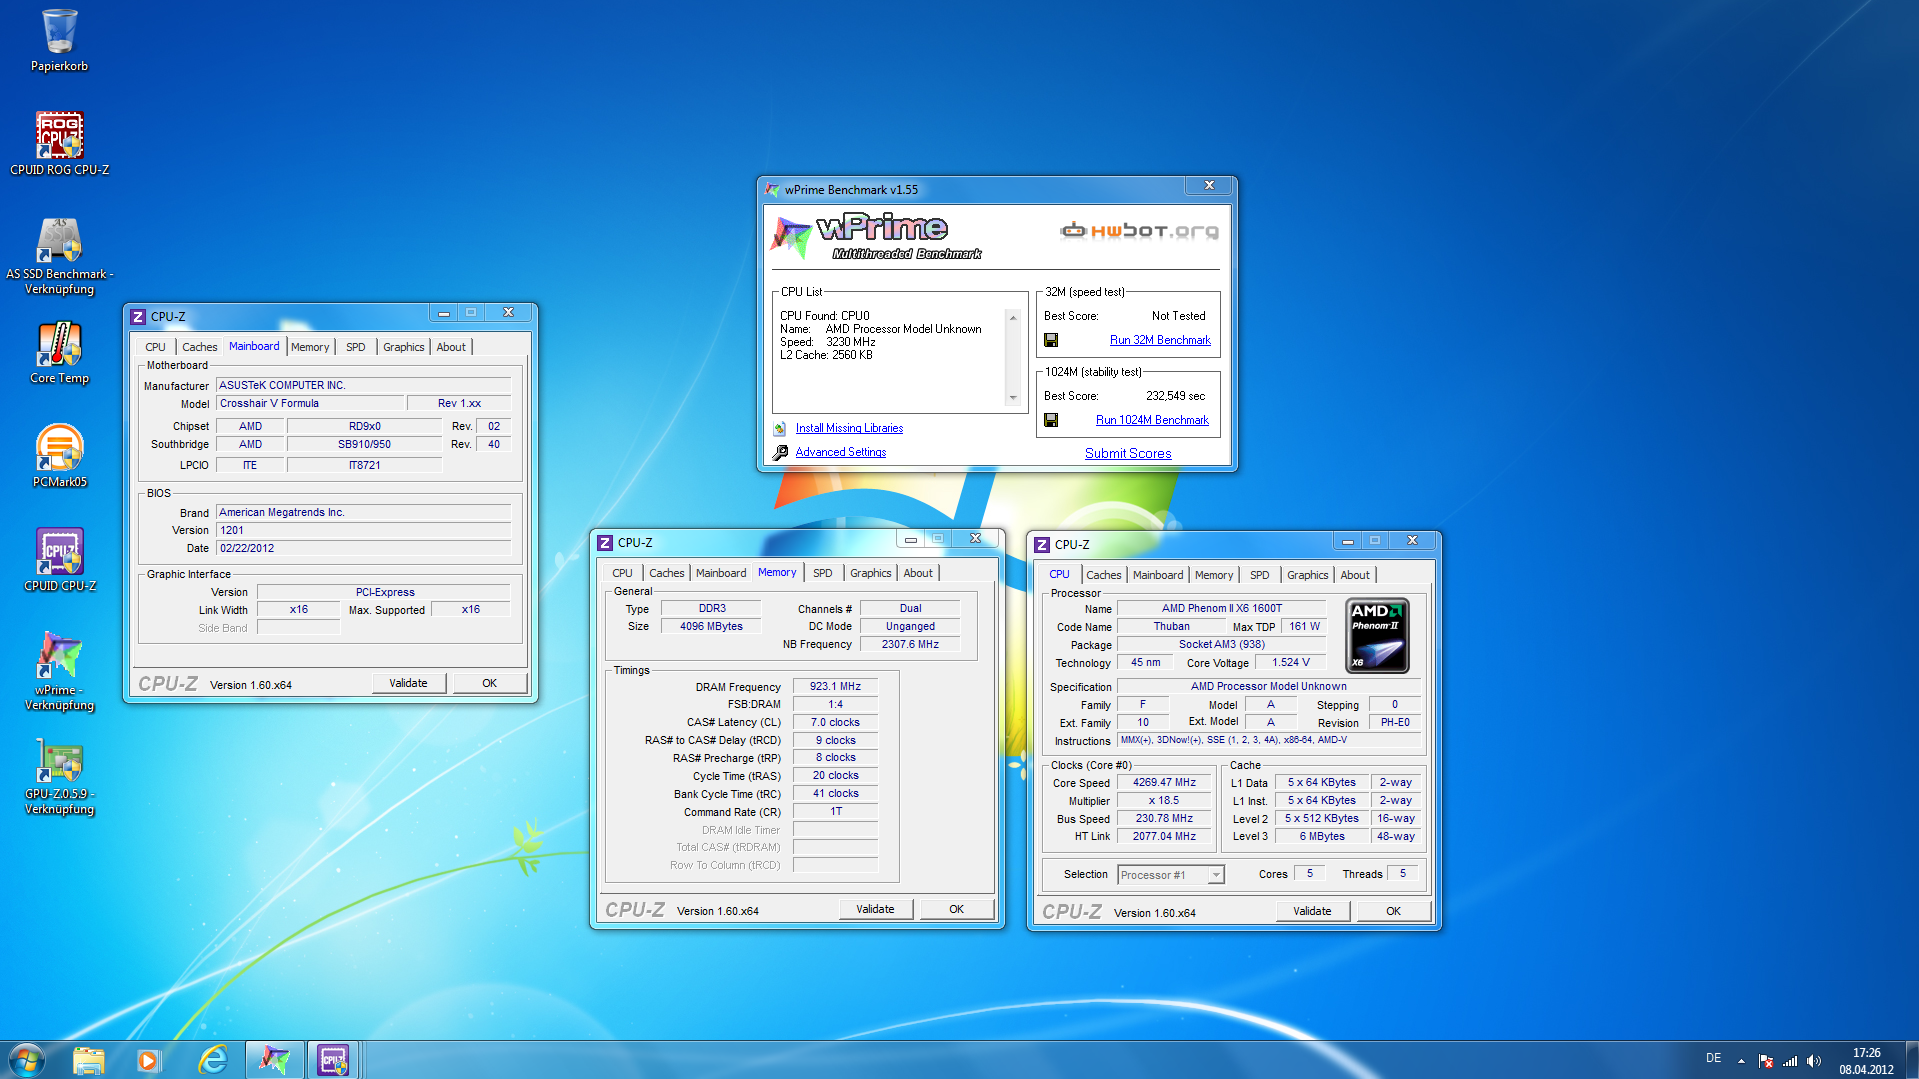The width and height of the screenshot is (1919, 1079).
Task: Switch to wPrime via its taskbar icon
Action: tap(274, 1060)
